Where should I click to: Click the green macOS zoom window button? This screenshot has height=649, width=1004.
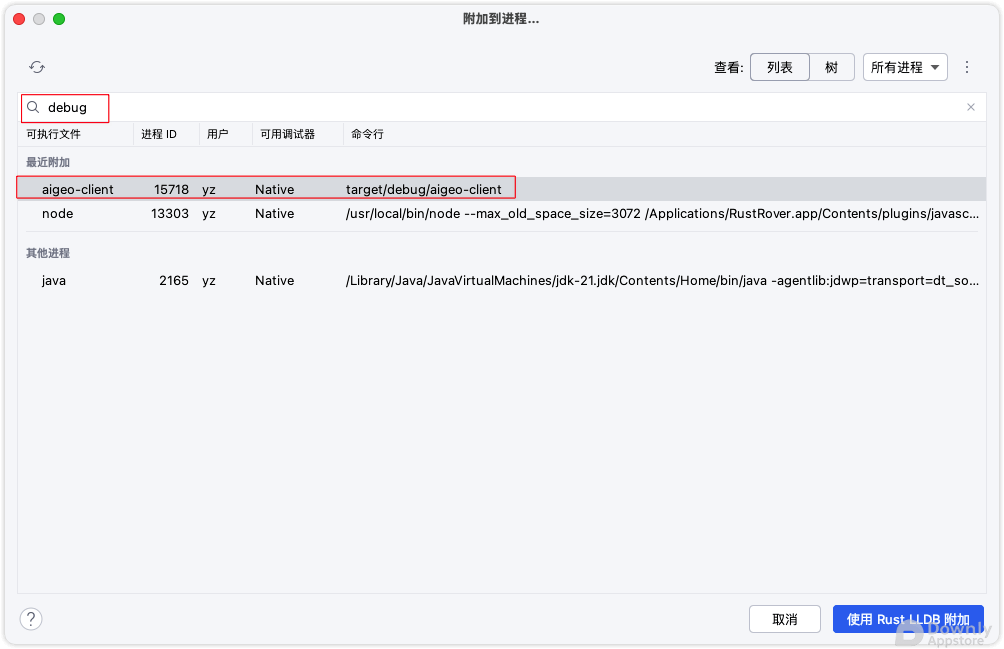(x=59, y=19)
